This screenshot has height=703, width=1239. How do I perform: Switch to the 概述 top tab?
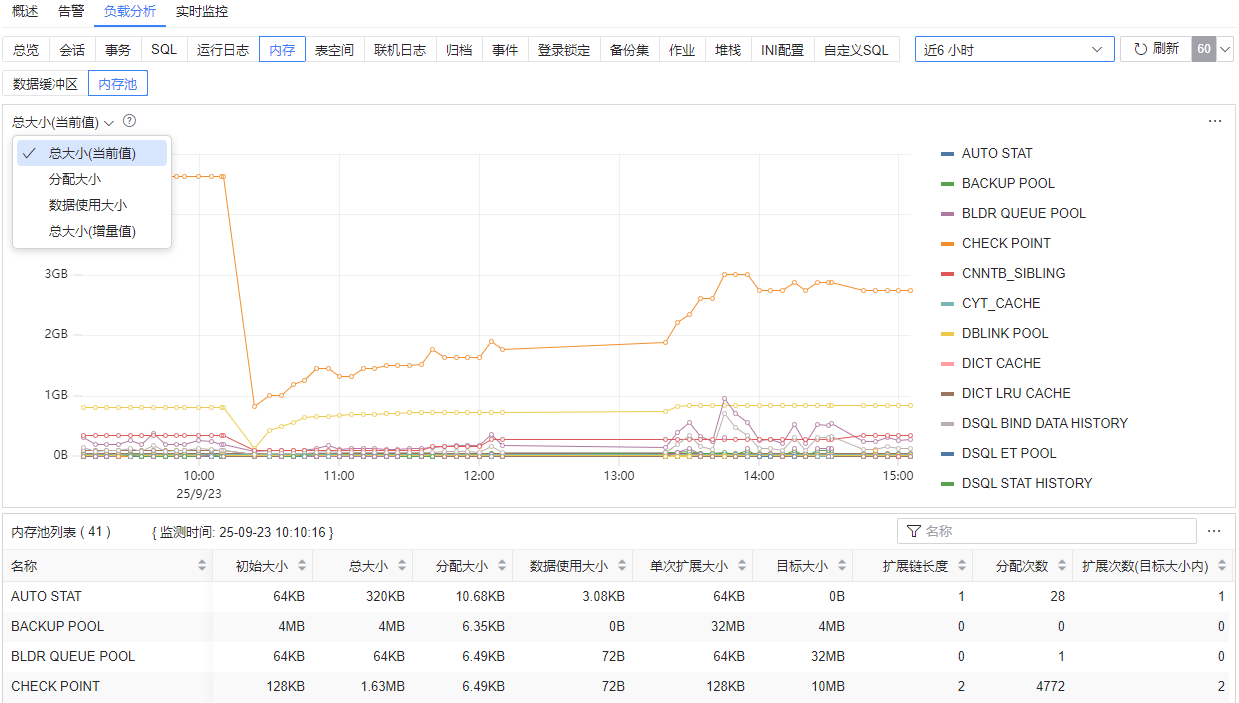coord(25,12)
